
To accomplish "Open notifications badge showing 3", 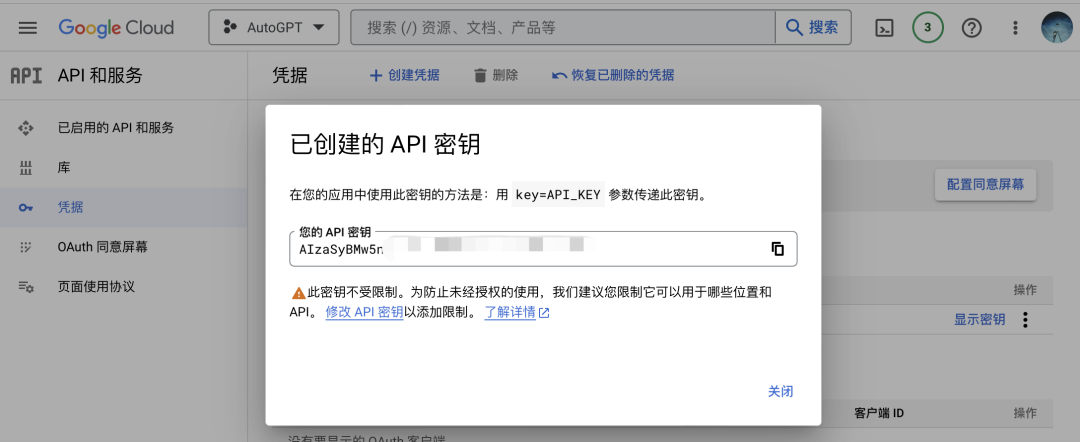I will click(x=928, y=28).
